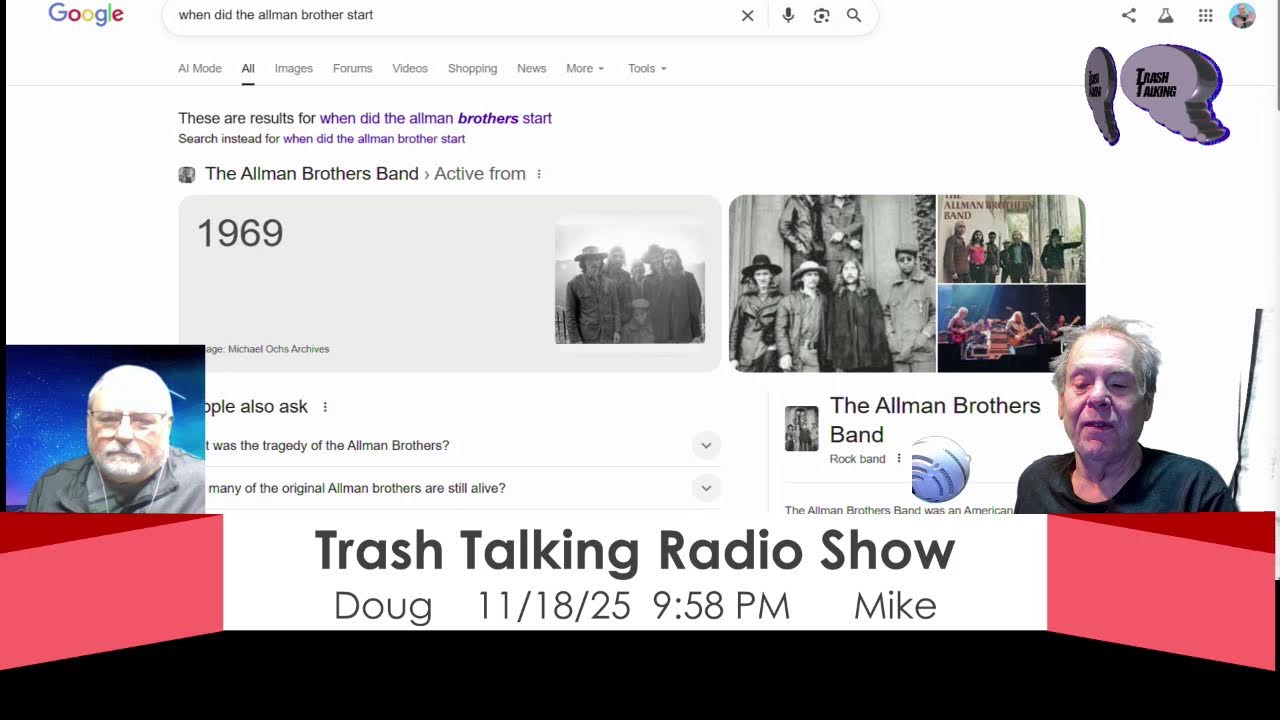Open the album cover band thumbnail
1280x720 pixels.
click(1011, 239)
